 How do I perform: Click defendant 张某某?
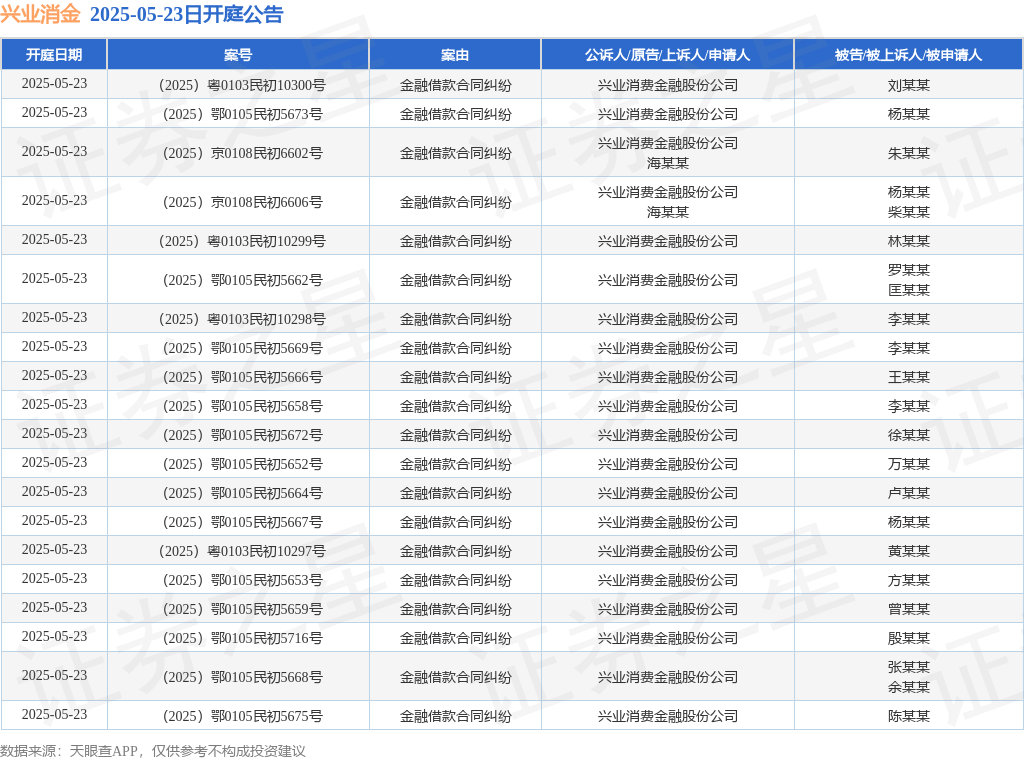coord(908,667)
